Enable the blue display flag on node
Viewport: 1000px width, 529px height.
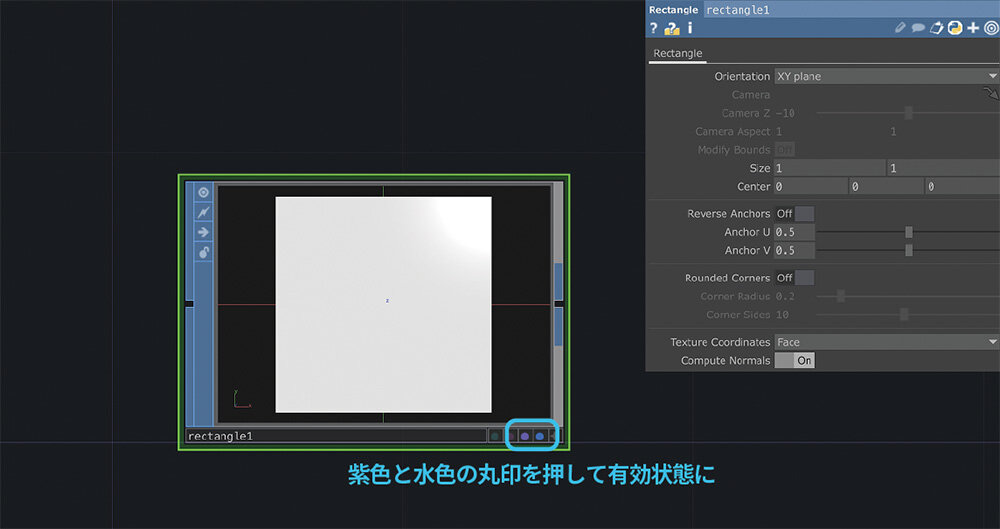point(540,436)
